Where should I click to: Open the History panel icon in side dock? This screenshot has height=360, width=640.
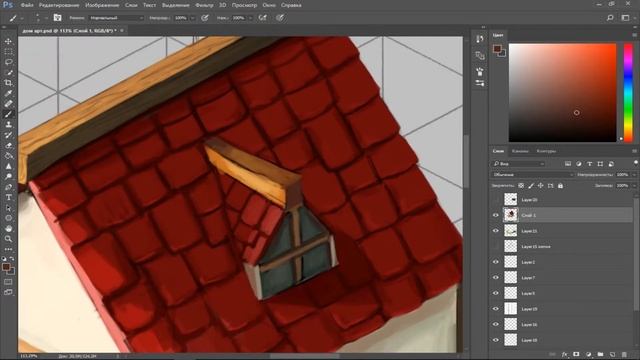(480, 39)
